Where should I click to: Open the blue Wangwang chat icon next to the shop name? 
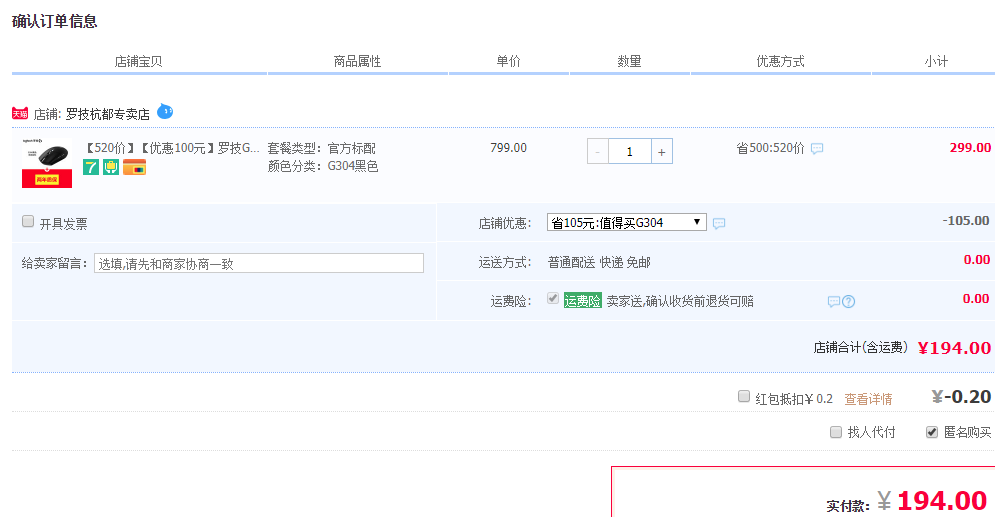pyautogui.click(x=165, y=111)
